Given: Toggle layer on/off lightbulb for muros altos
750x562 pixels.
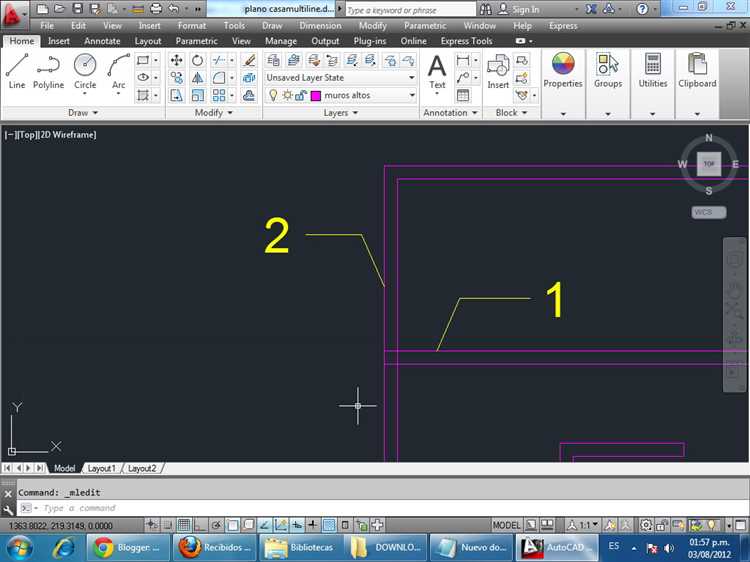Looking at the screenshot, I should coord(273,95).
